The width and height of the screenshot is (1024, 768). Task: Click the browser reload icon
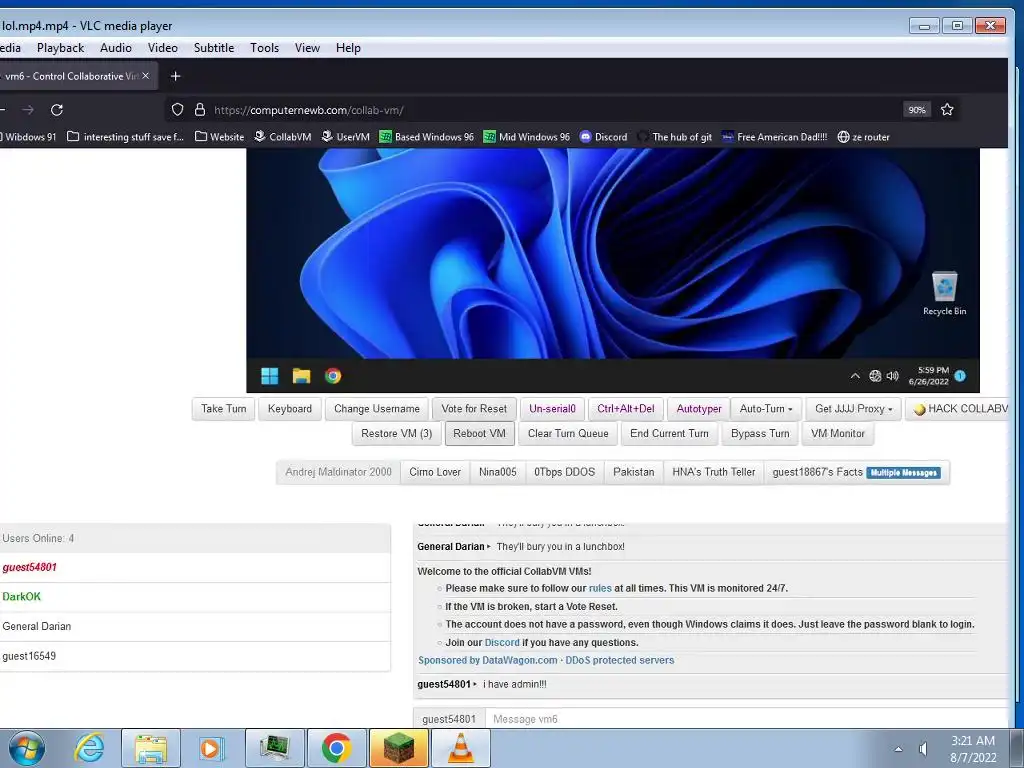[57, 110]
